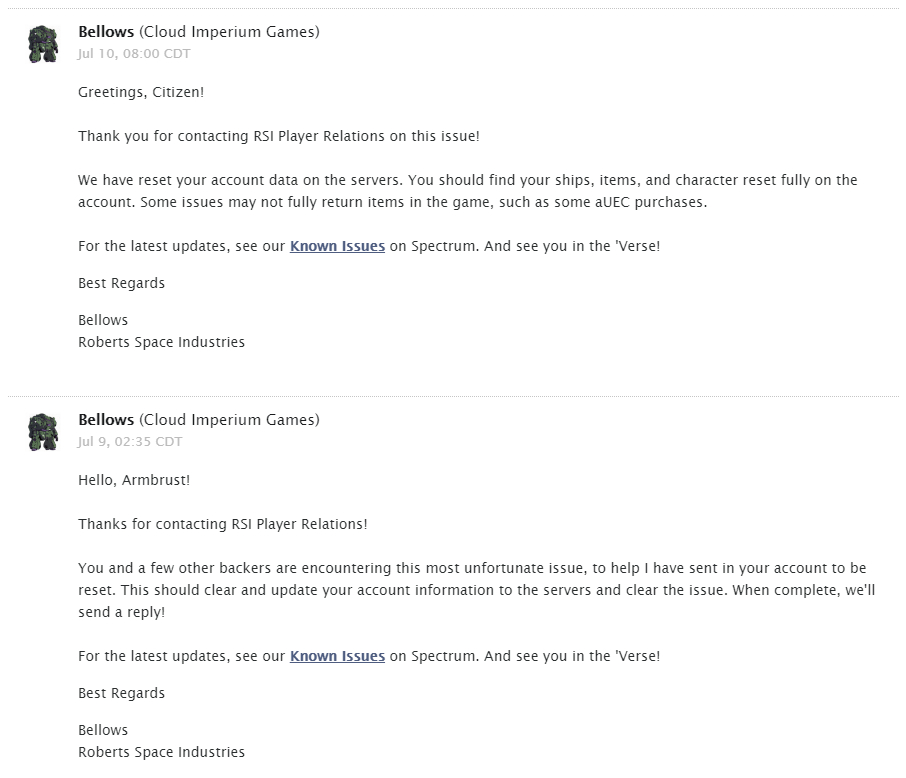Click the 'You and a few other backers' paragraph
This screenshot has height=778, width=906.
click(x=476, y=589)
